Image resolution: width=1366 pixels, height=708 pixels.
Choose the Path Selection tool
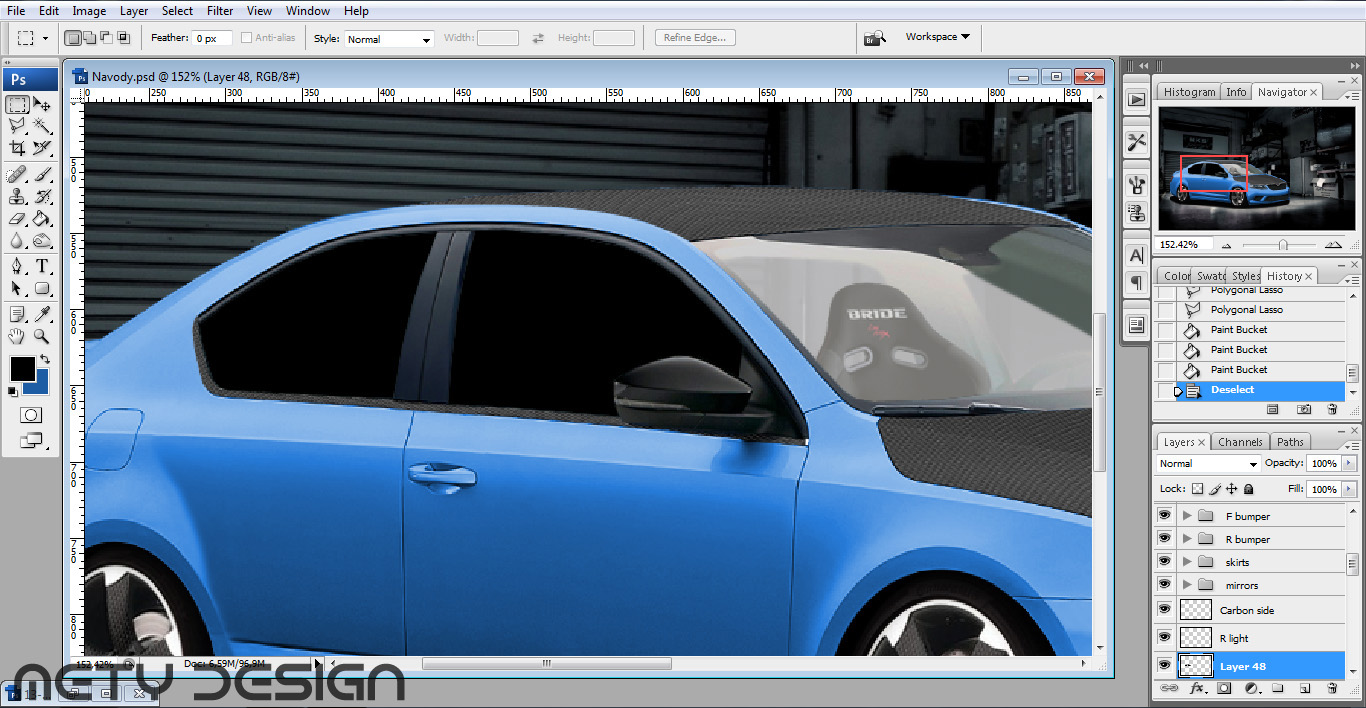17,289
